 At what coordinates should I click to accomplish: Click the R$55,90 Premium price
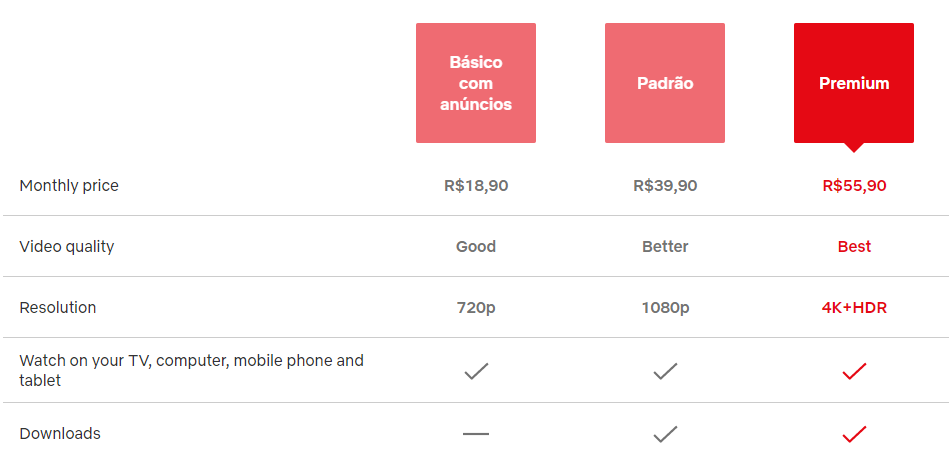point(854,186)
